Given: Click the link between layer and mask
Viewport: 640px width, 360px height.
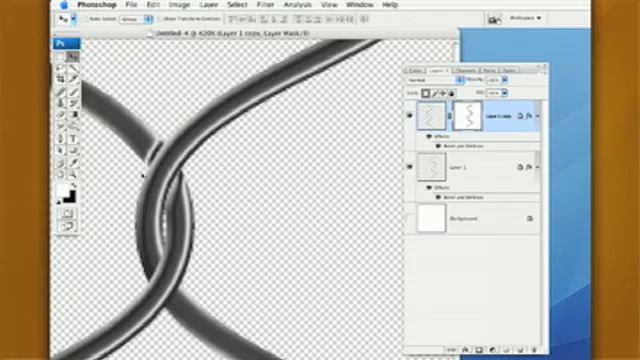Looking at the screenshot, I should pyautogui.click(x=449, y=116).
